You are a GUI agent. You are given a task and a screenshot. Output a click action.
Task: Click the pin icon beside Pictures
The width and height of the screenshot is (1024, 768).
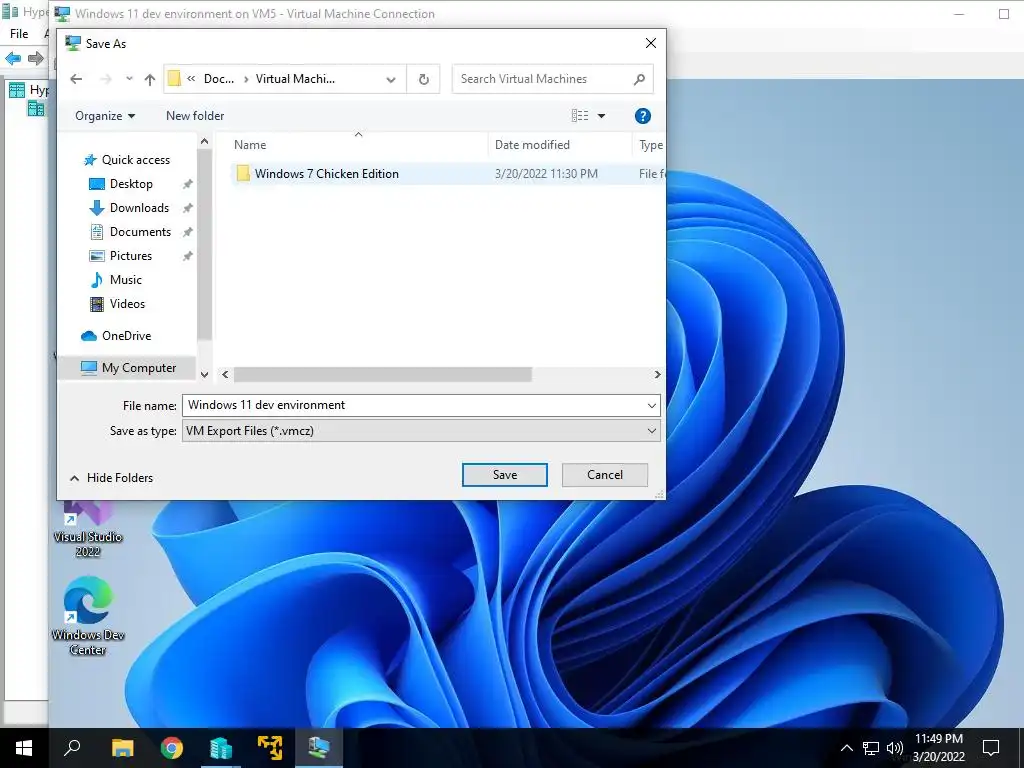(x=187, y=256)
